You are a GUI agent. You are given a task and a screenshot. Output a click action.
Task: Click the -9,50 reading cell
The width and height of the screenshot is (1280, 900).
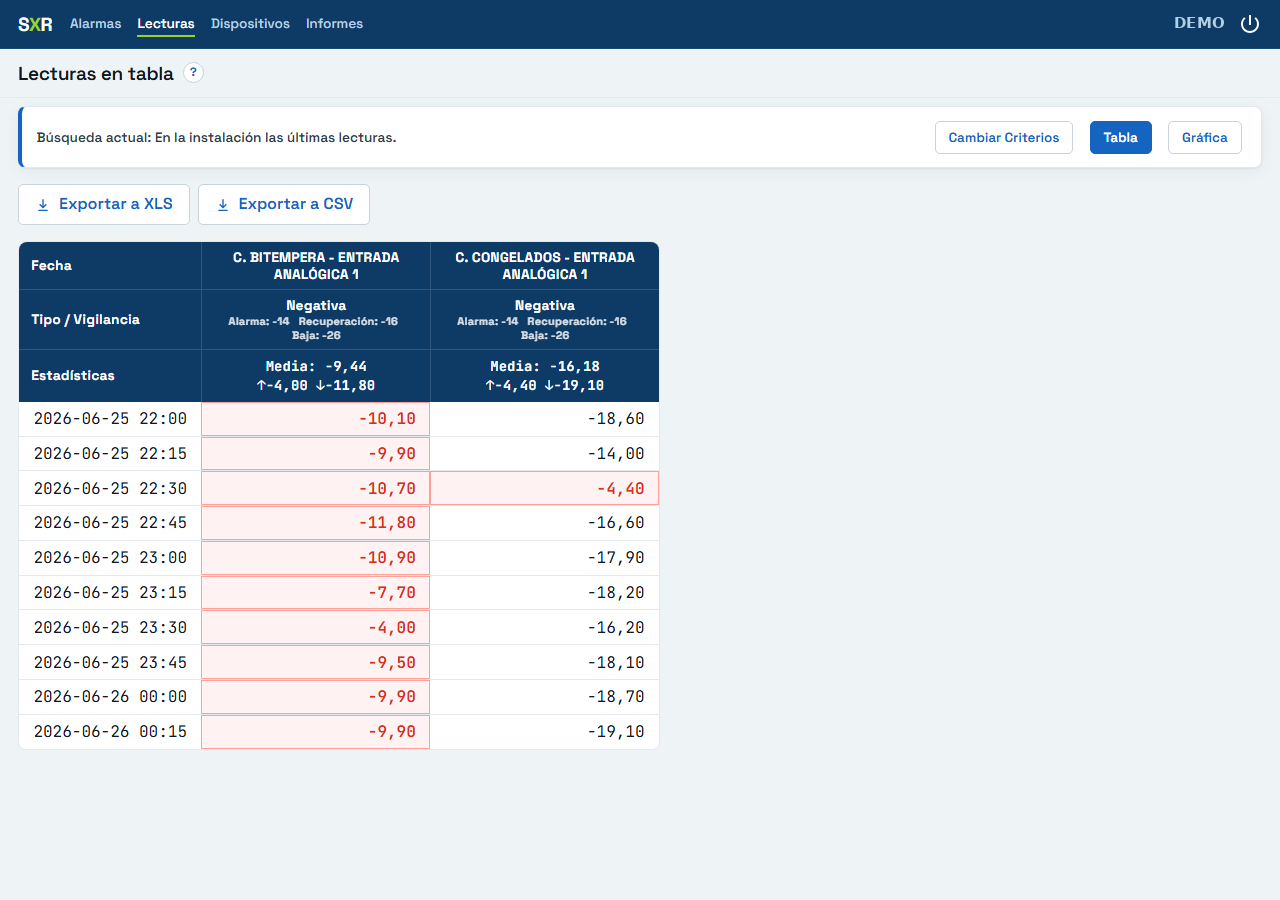[x=316, y=662]
